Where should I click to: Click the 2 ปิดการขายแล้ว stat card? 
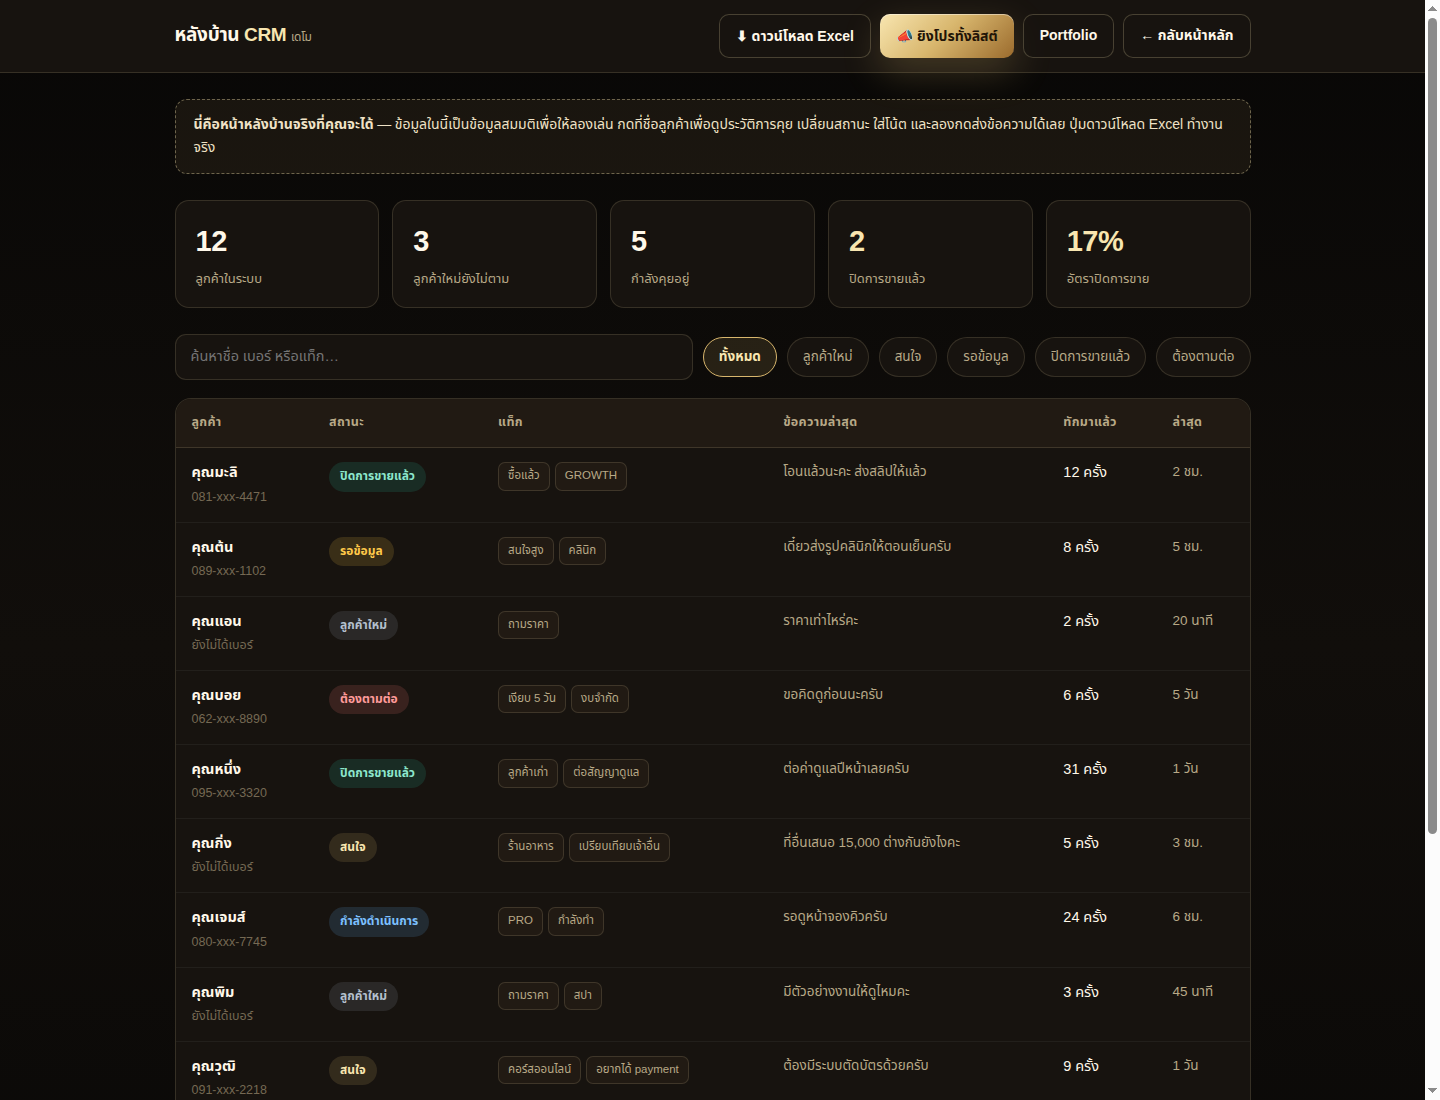pyautogui.click(x=930, y=254)
